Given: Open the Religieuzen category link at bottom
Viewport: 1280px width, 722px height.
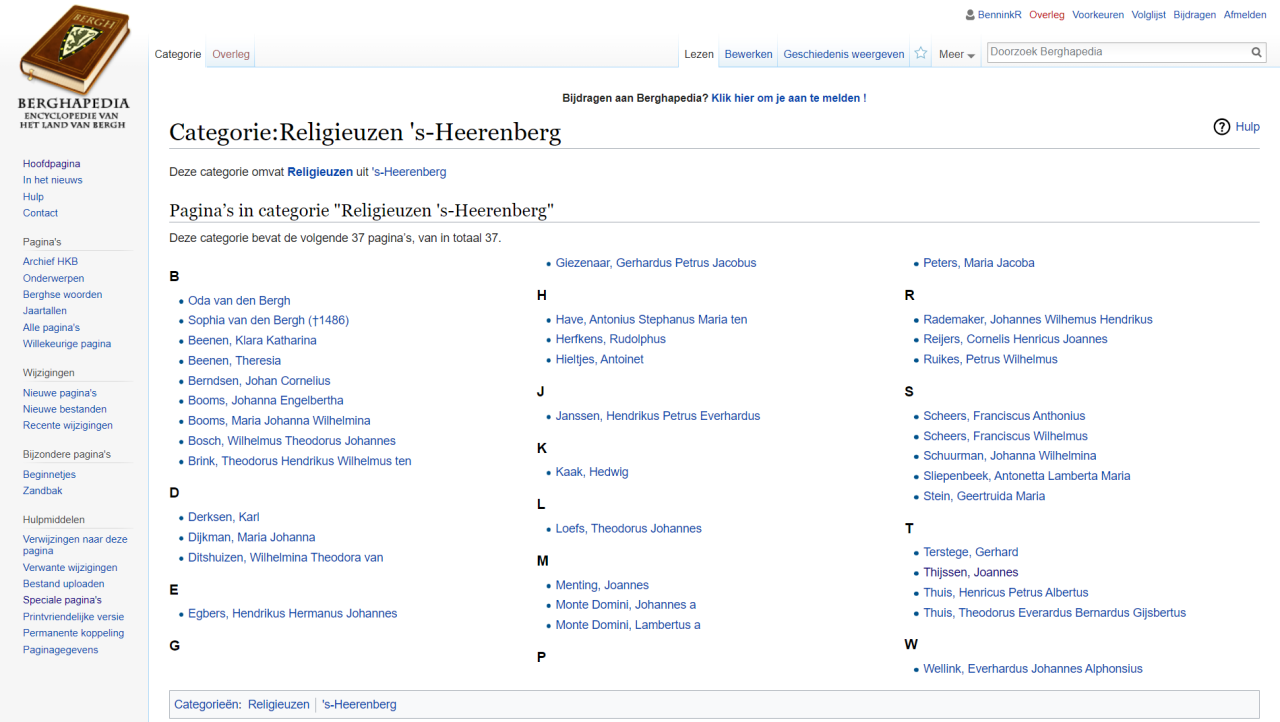Looking at the screenshot, I should tap(279, 705).
